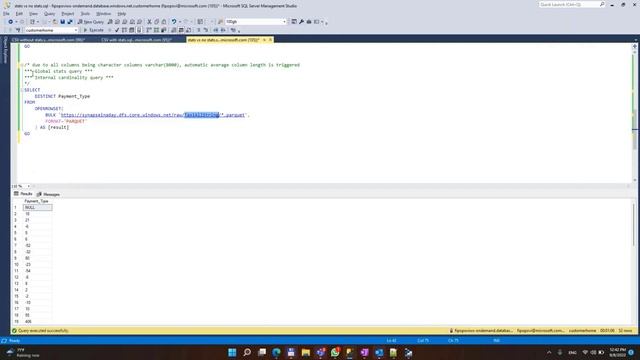Click the navigate Back arrow icon
Image resolution: width=640 pixels, height=360 pixels.
coord(11,22)
